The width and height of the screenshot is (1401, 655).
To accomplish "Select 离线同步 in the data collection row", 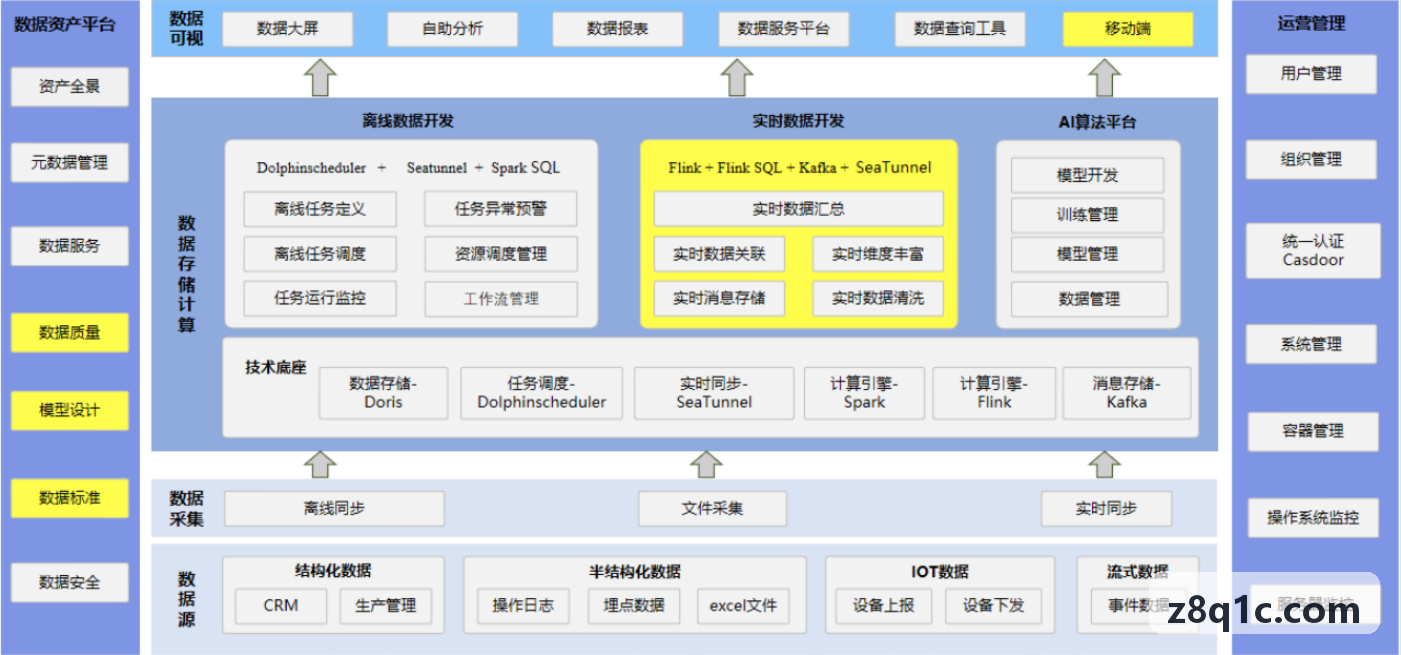I will coord(334,509).
